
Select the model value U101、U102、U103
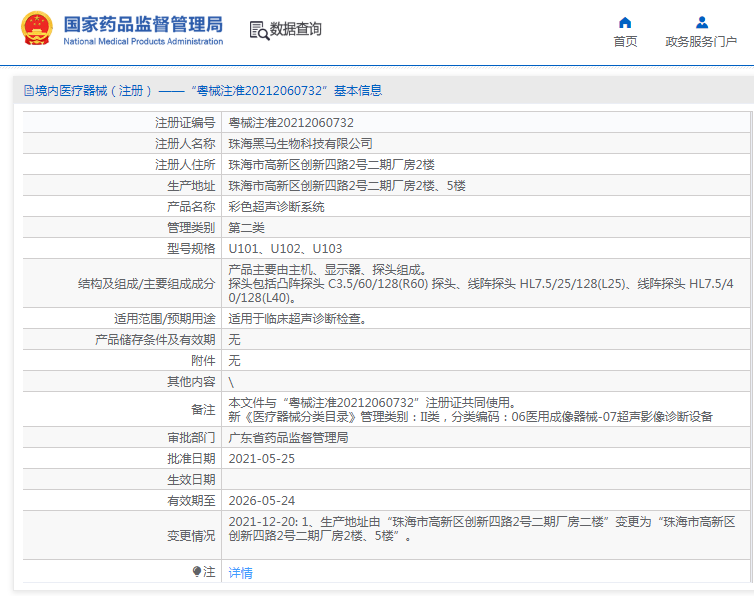coord(285,249)
